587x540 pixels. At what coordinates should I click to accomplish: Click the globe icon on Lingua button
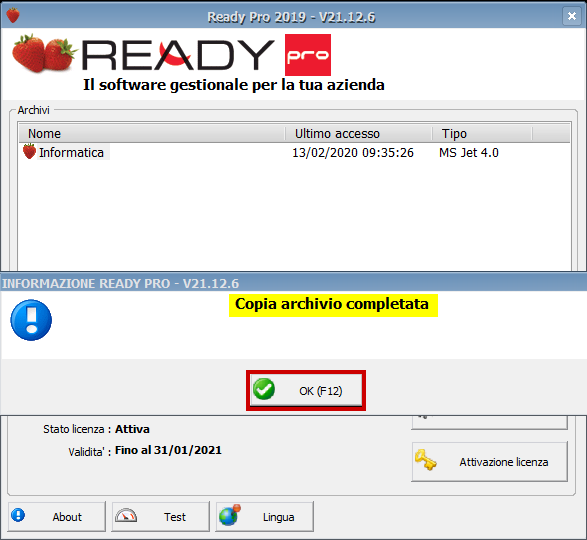(229, 515)
